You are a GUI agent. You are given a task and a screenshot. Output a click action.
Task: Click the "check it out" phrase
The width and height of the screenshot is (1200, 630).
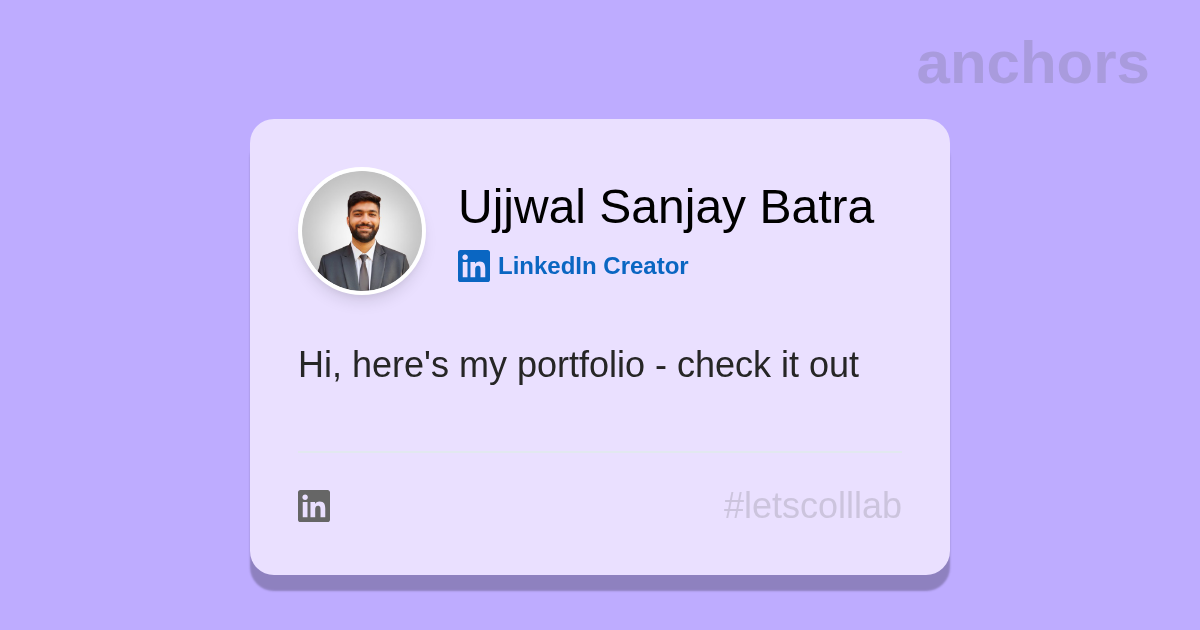coord(767,365)
